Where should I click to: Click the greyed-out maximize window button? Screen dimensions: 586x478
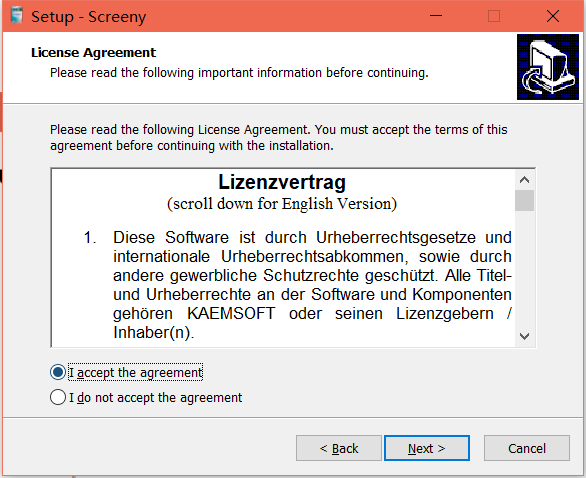tap(494, 16)
